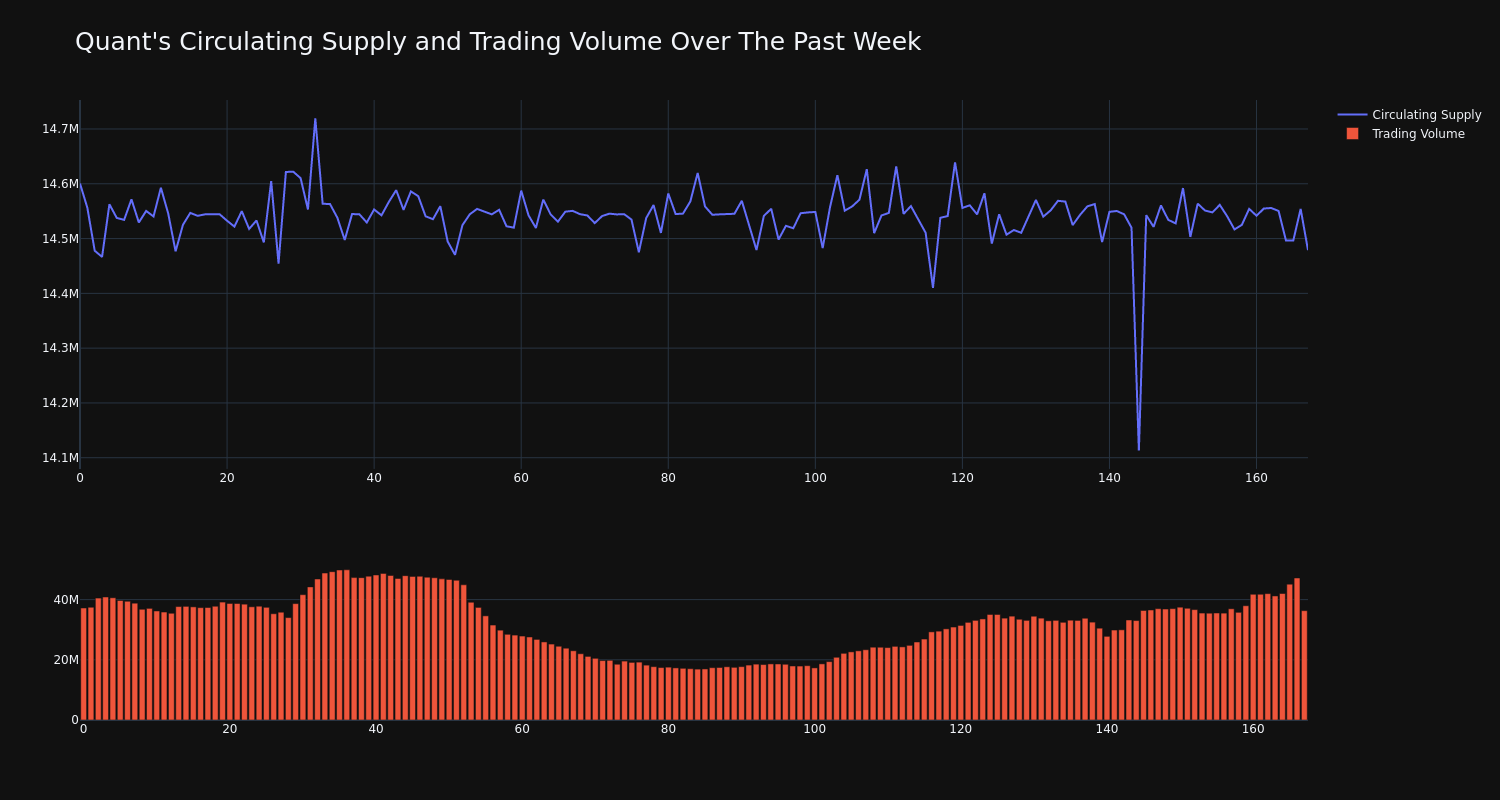
Task: Click the last volume bar at the right edge
Action: [1304, 665]
